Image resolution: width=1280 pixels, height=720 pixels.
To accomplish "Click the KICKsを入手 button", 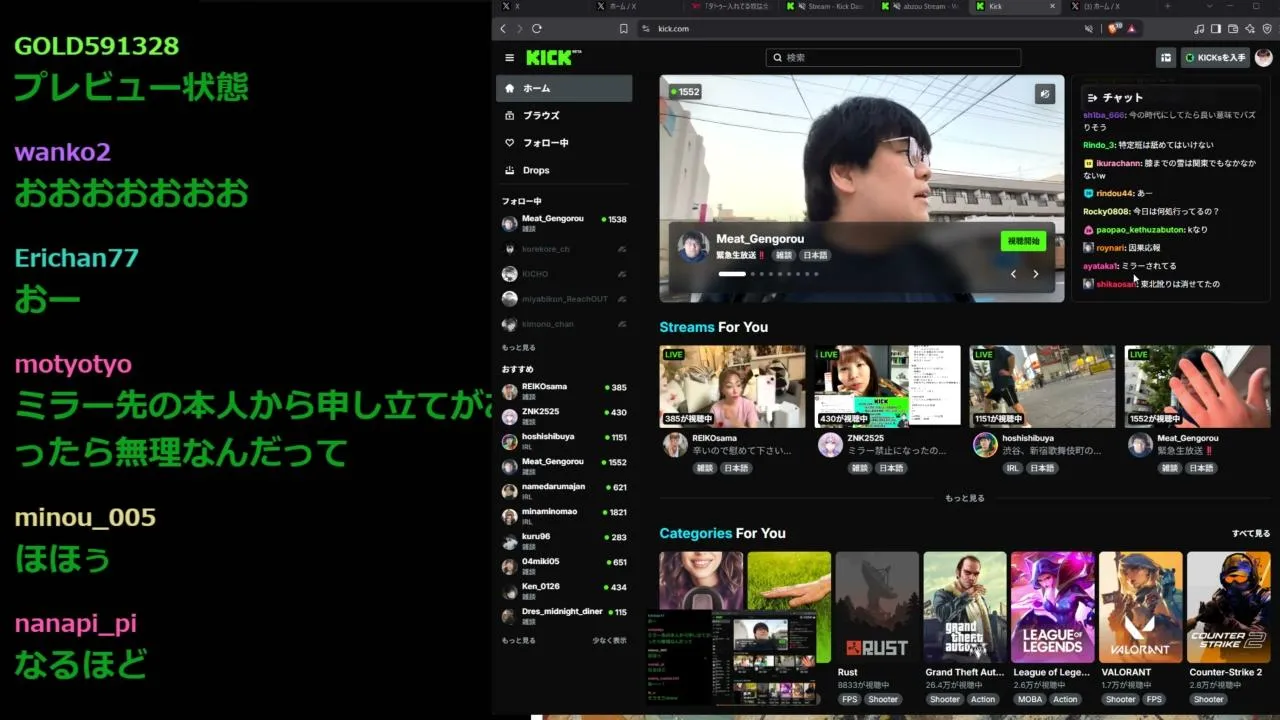I will click(x=1215, y=58).
